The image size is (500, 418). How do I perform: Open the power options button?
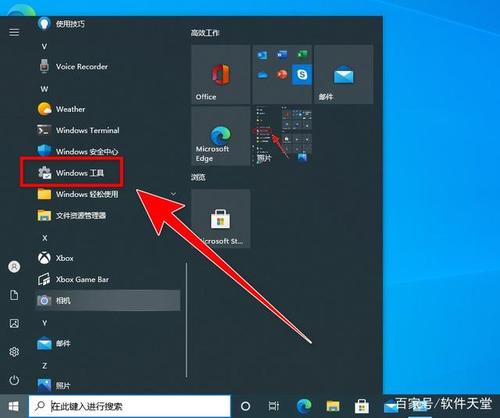(x=14, y=380)
